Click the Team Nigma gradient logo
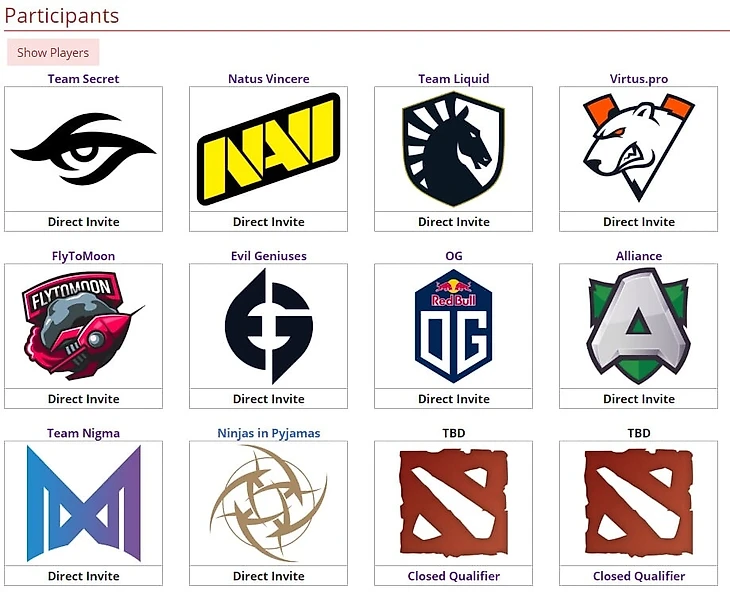 84,503
